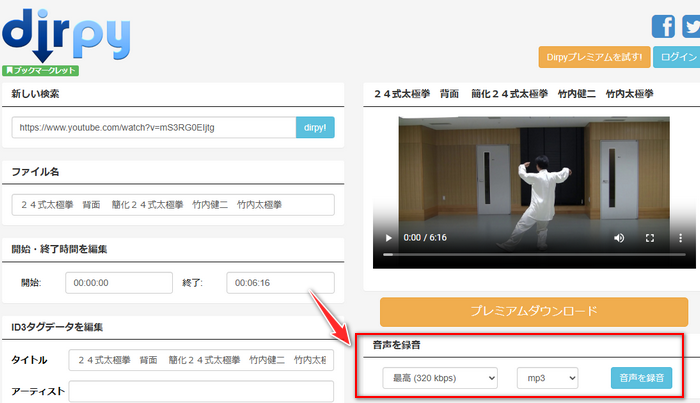
Task: Open the mp3 format dropdown
Action: coord(547,378)
